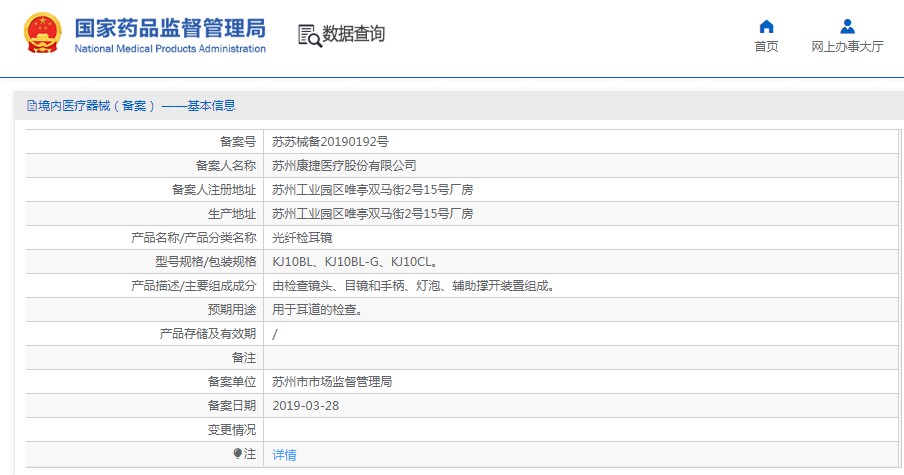This screenshot has width=904, height=475.
Task: Select company name 苏州康捷医疗股份有限公司
Action: click(x=344, y=166)
